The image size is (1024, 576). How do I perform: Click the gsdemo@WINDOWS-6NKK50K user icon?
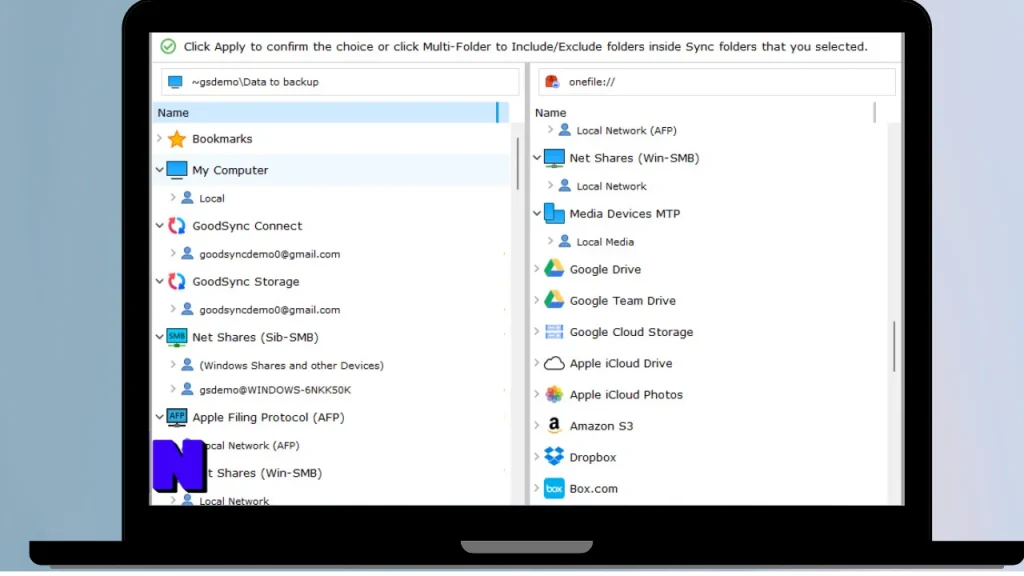[x=187, y=389]
